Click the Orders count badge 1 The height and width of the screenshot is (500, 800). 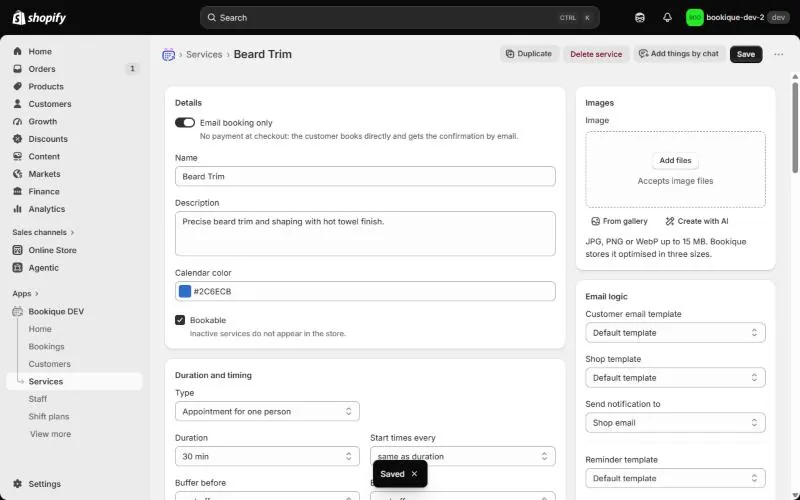coord(132,68)
